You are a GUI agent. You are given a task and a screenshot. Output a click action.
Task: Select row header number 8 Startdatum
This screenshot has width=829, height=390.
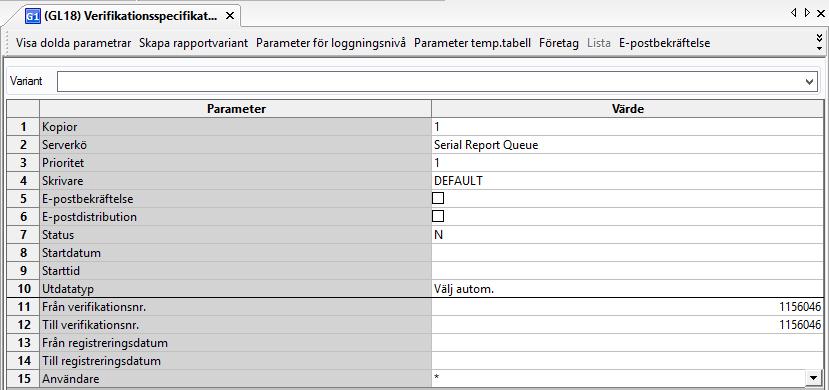coord(23,253)
